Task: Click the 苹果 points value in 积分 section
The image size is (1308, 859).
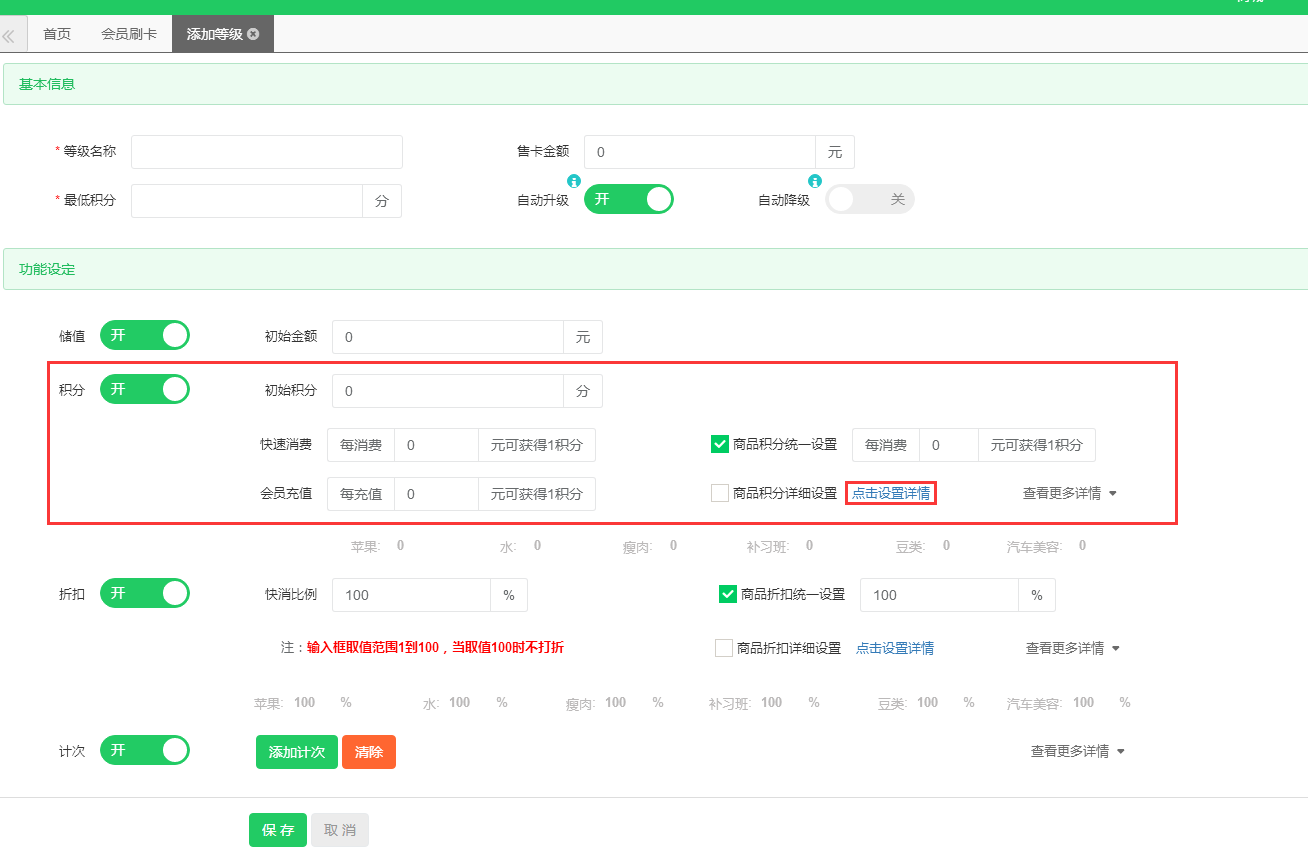Action: click(401, 546)
